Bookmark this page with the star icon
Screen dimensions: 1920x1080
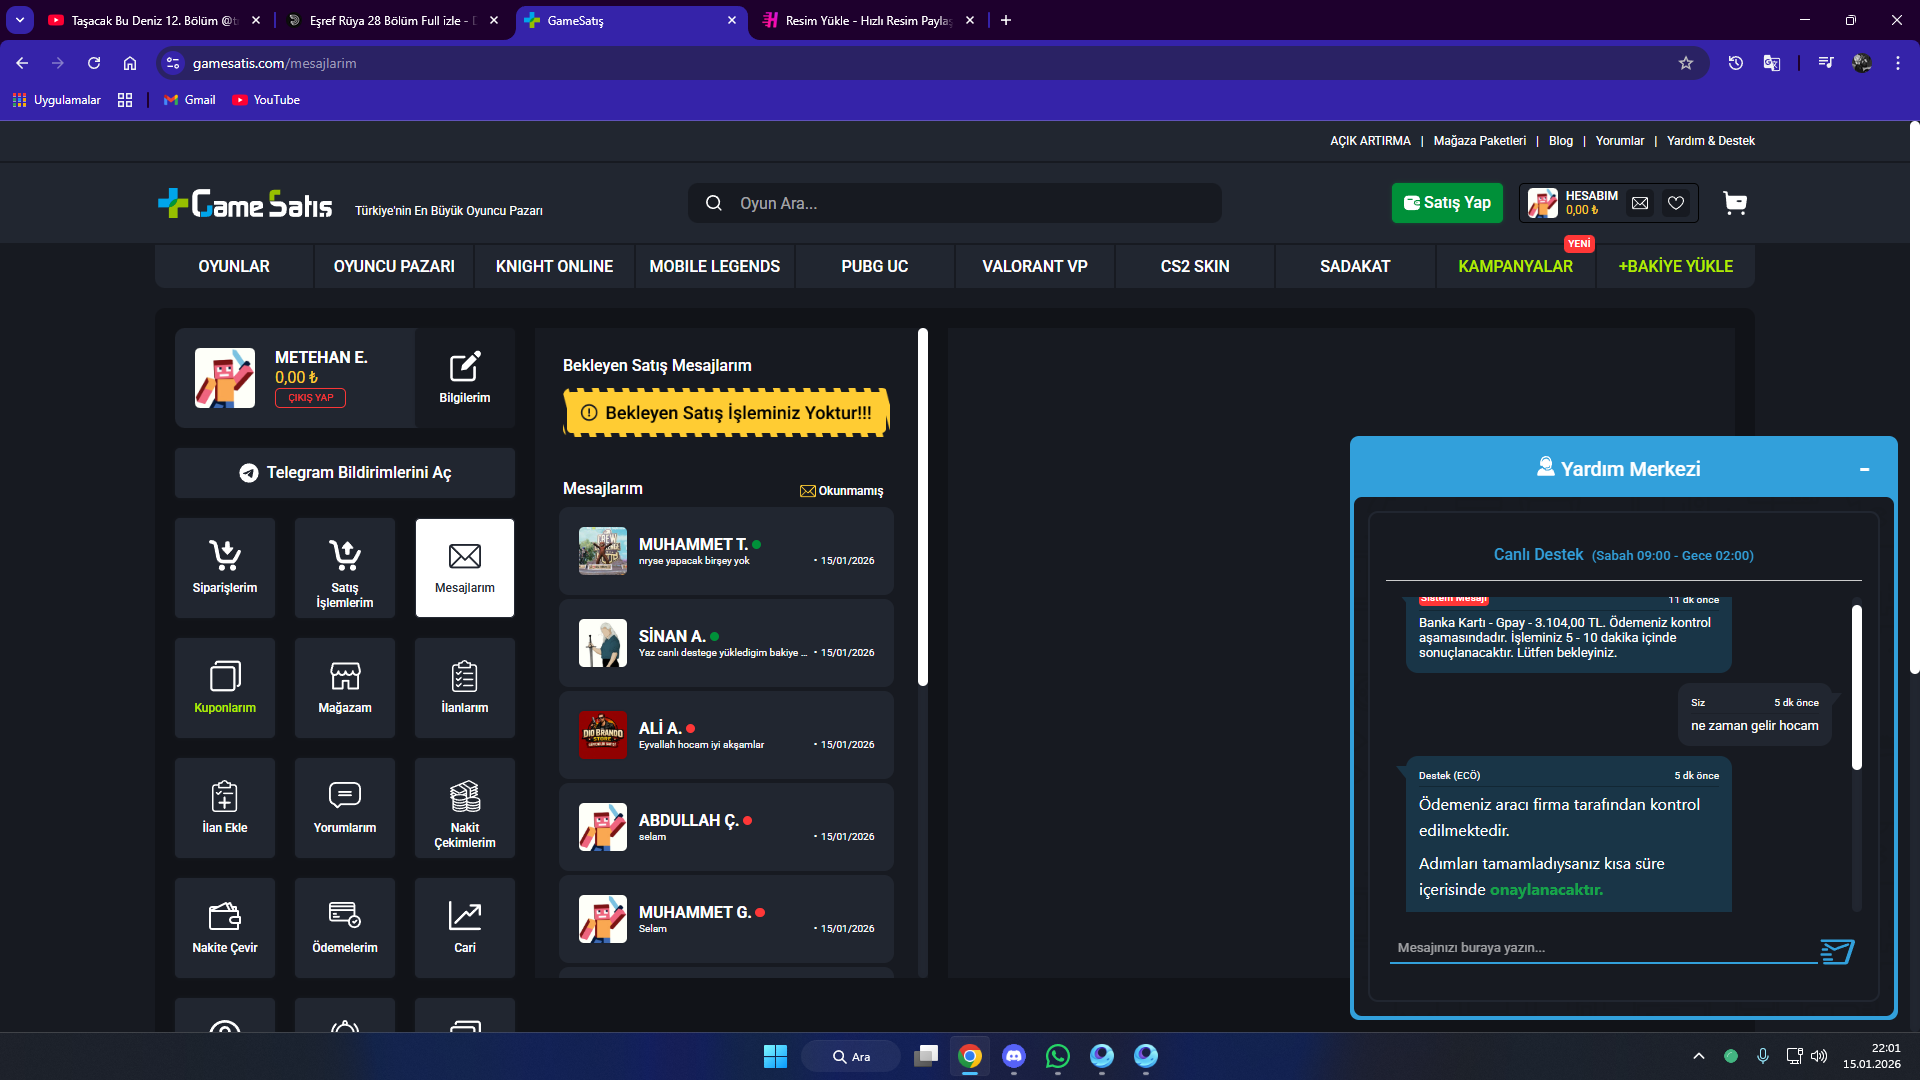[x=1686, y=63]
